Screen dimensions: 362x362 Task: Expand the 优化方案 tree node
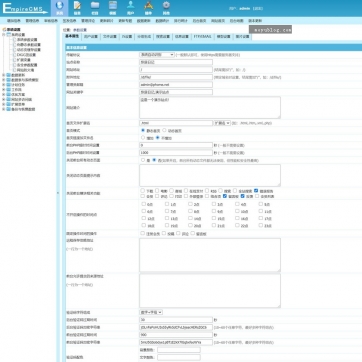[x=3, y=94]
